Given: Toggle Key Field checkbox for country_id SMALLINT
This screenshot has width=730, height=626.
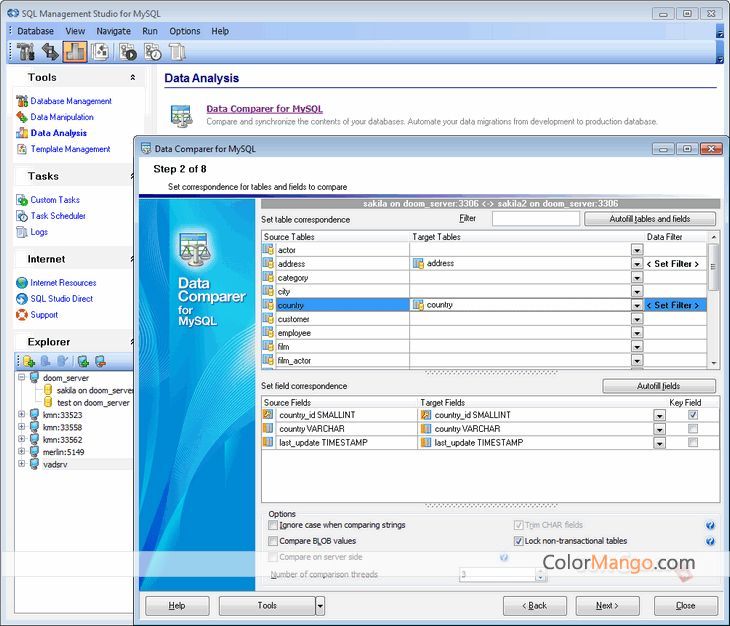Looking at the screenshot, I should point(693,415).
